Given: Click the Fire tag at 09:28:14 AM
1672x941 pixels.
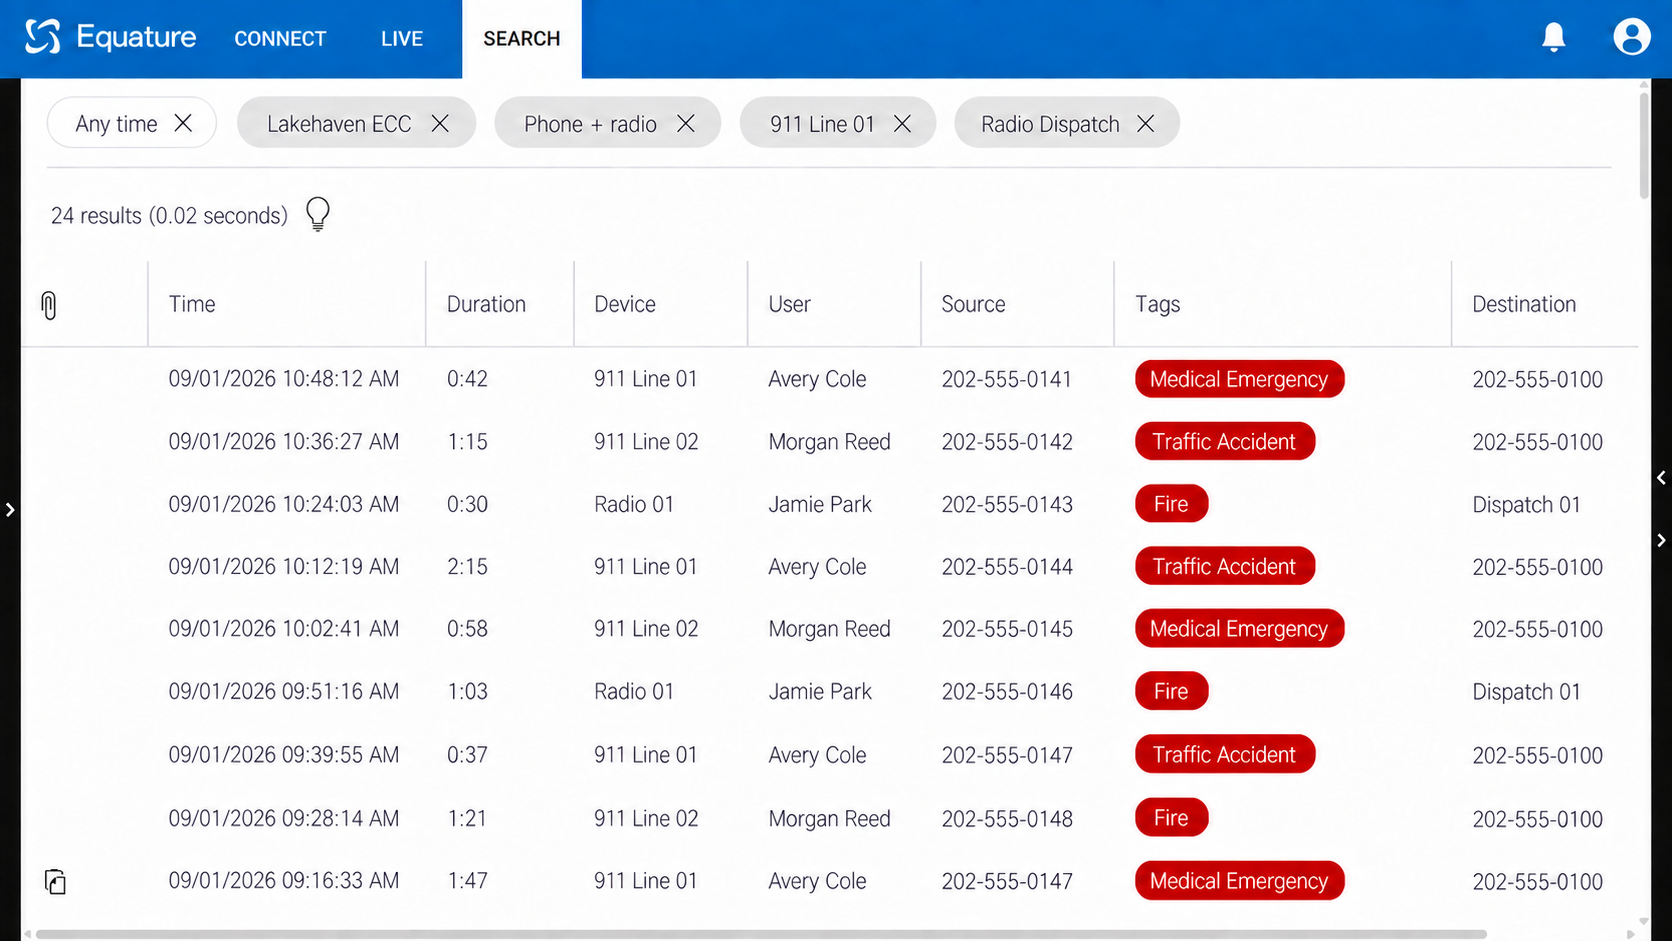Looking at the screenshot, I should tap(1171, 818).
